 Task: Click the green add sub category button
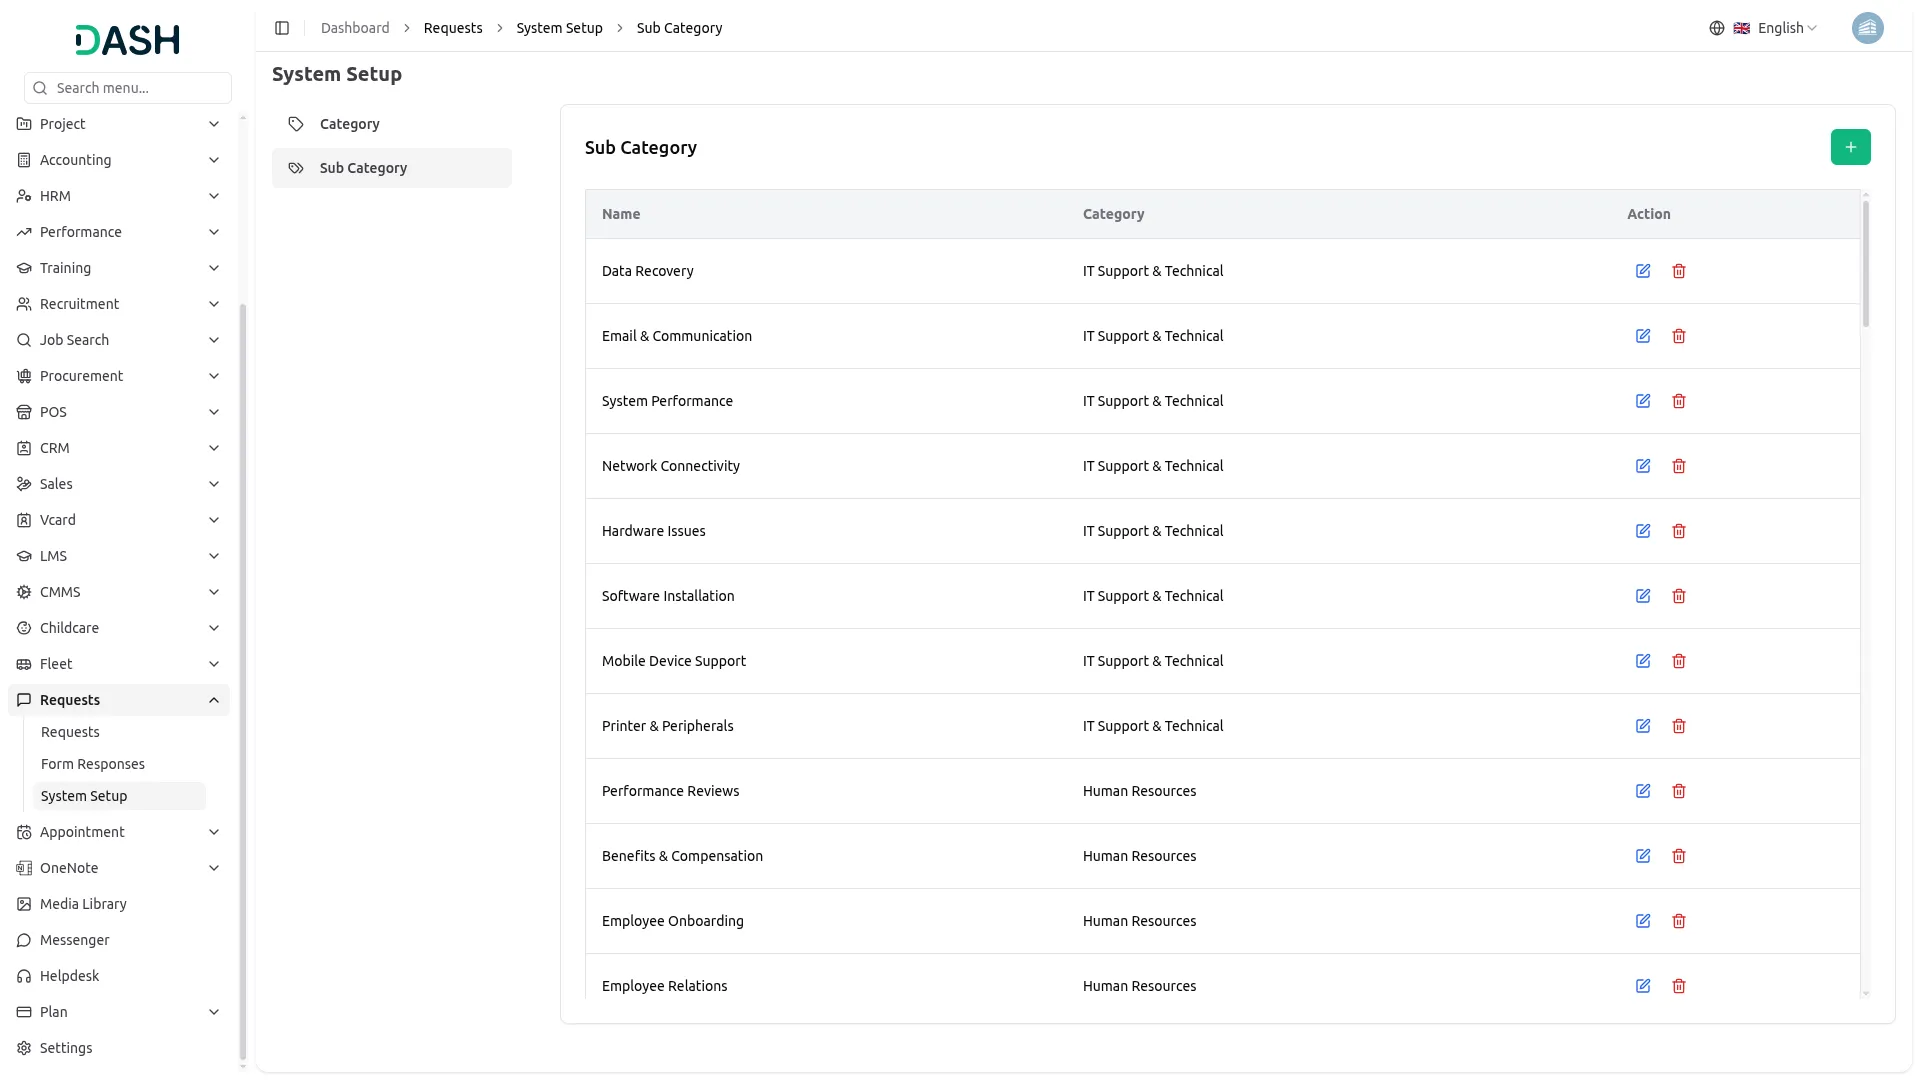pyautogui.click(x=1850, y=147)
